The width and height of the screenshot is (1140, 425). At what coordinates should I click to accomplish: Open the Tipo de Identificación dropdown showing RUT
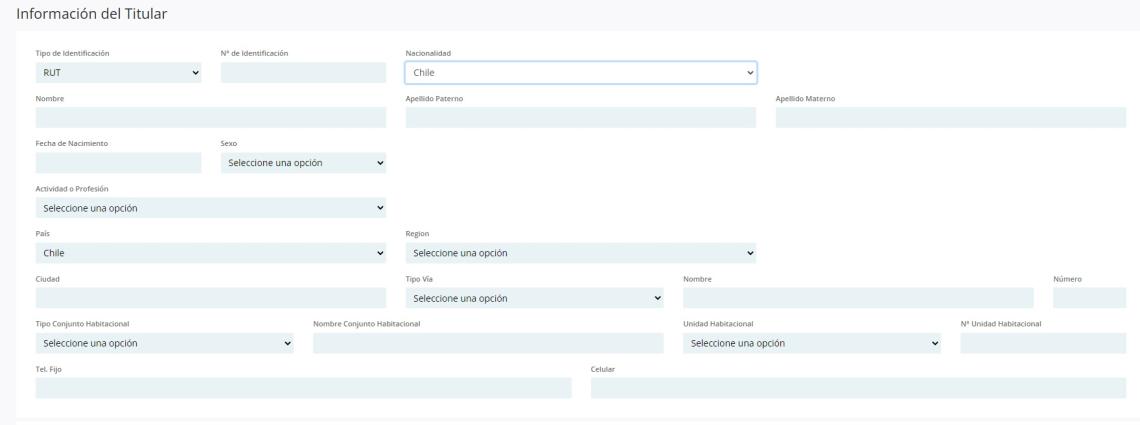pos(118,73)
